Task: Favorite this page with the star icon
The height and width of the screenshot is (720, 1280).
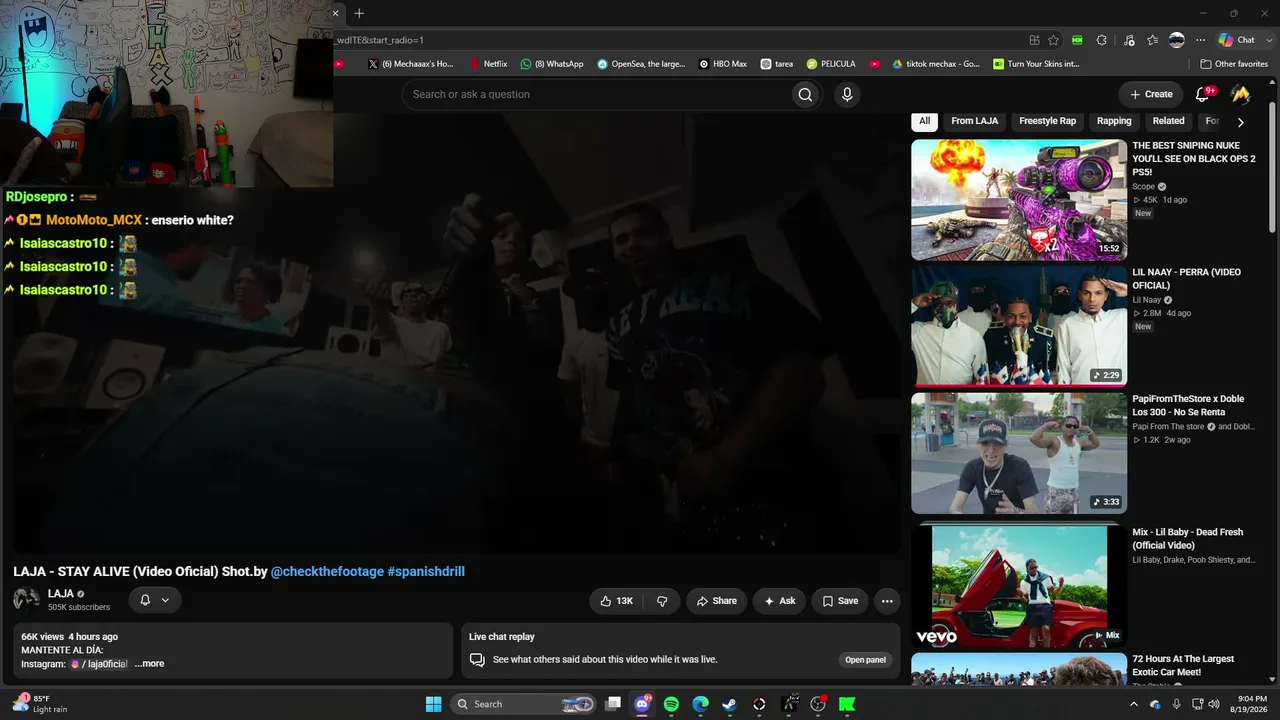Action: click(1054, 40)
